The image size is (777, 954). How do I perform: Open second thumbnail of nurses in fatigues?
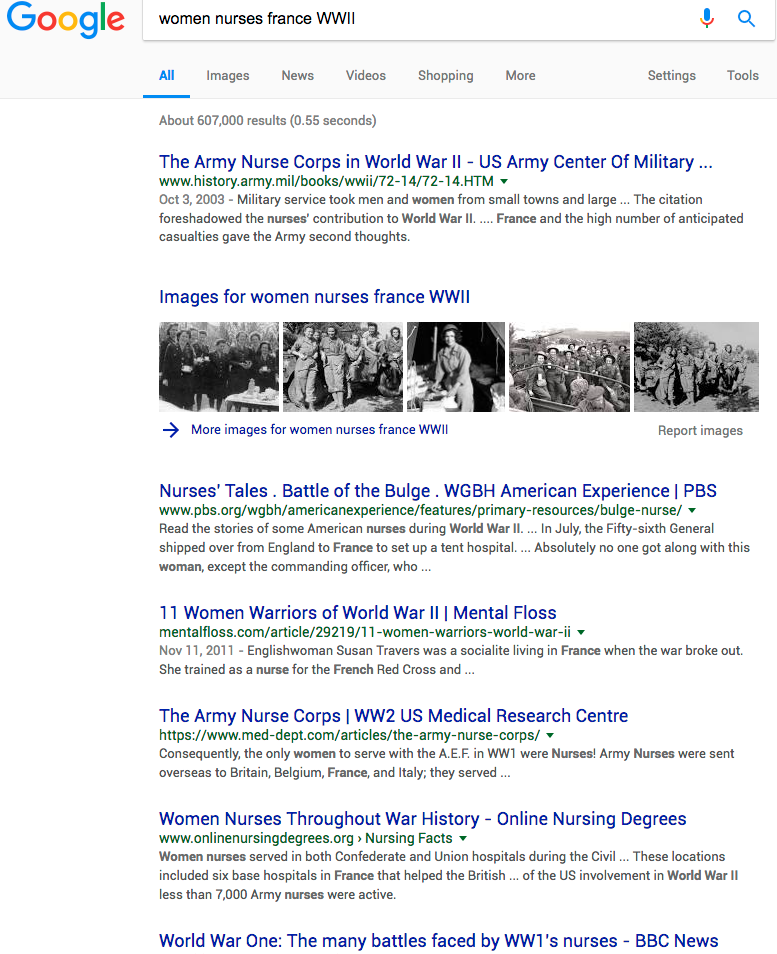(343, 367)
